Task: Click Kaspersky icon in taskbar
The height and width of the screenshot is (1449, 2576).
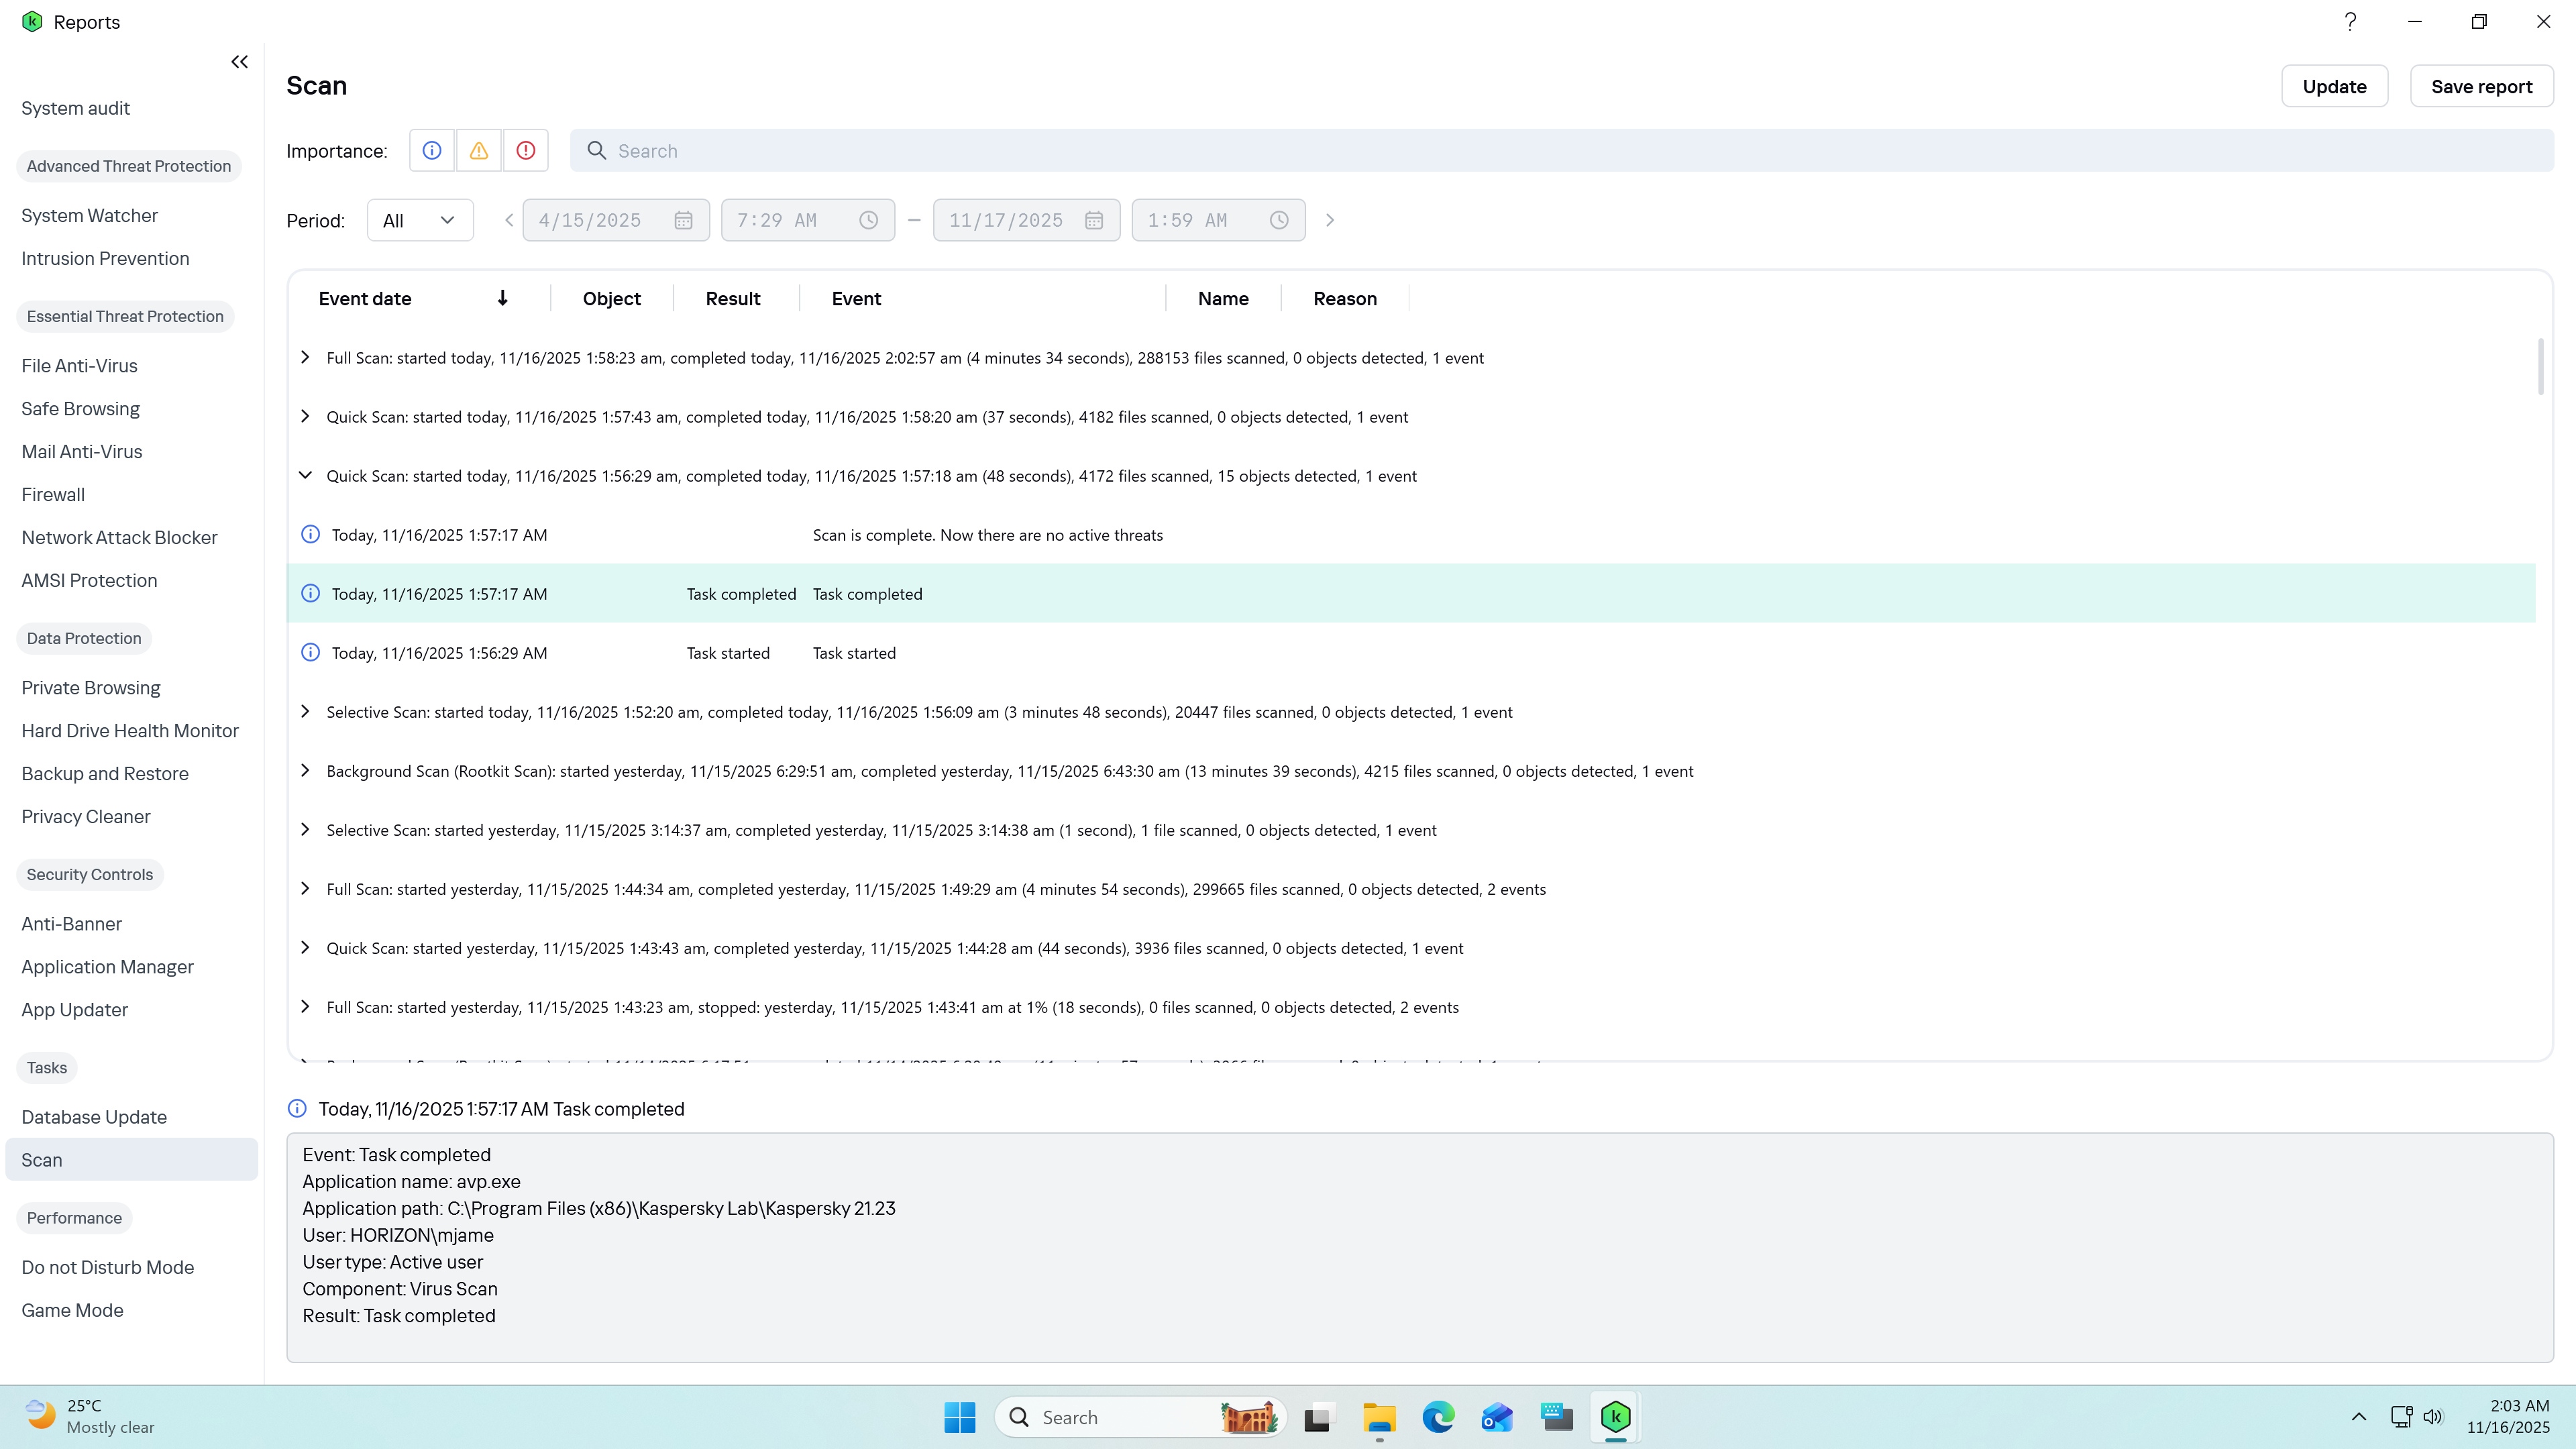Action: 1616,1417
